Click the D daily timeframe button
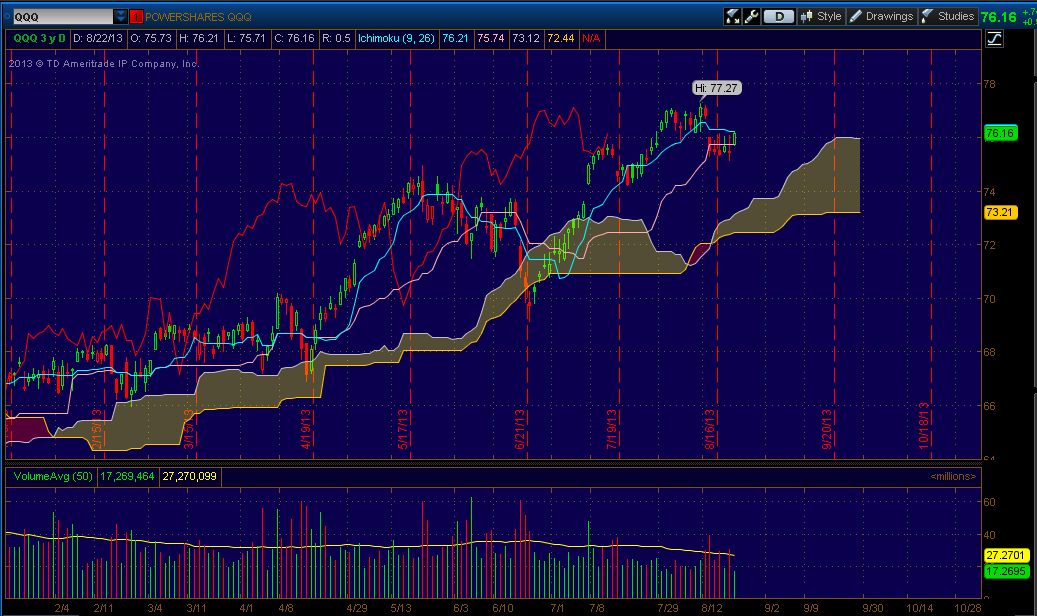 click(x=778, y=17)
